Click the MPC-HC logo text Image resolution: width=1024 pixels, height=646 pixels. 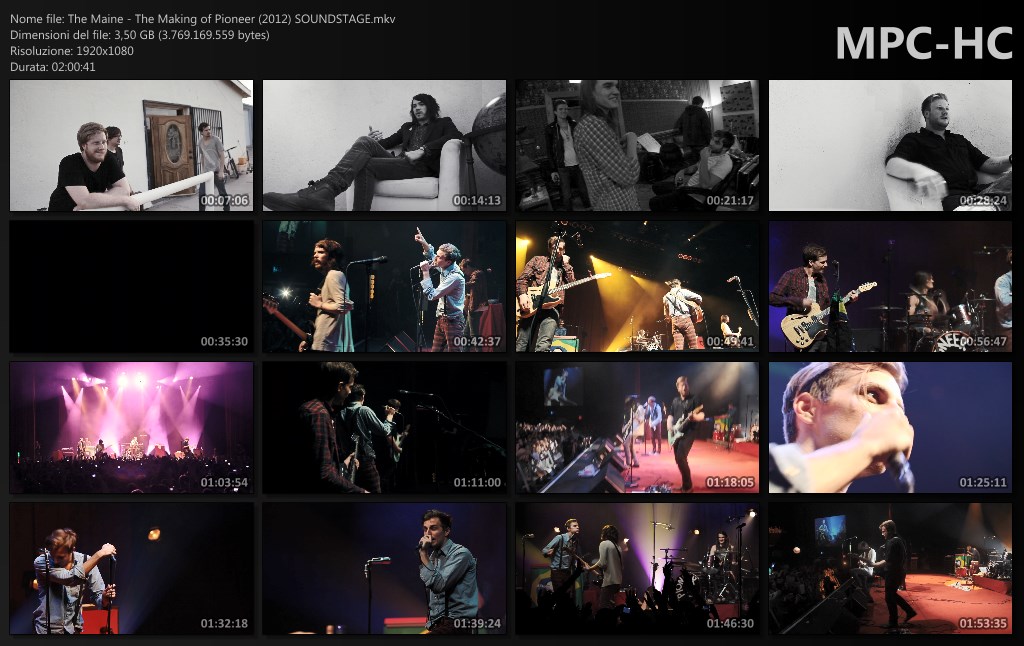click(x=924, y=44)
